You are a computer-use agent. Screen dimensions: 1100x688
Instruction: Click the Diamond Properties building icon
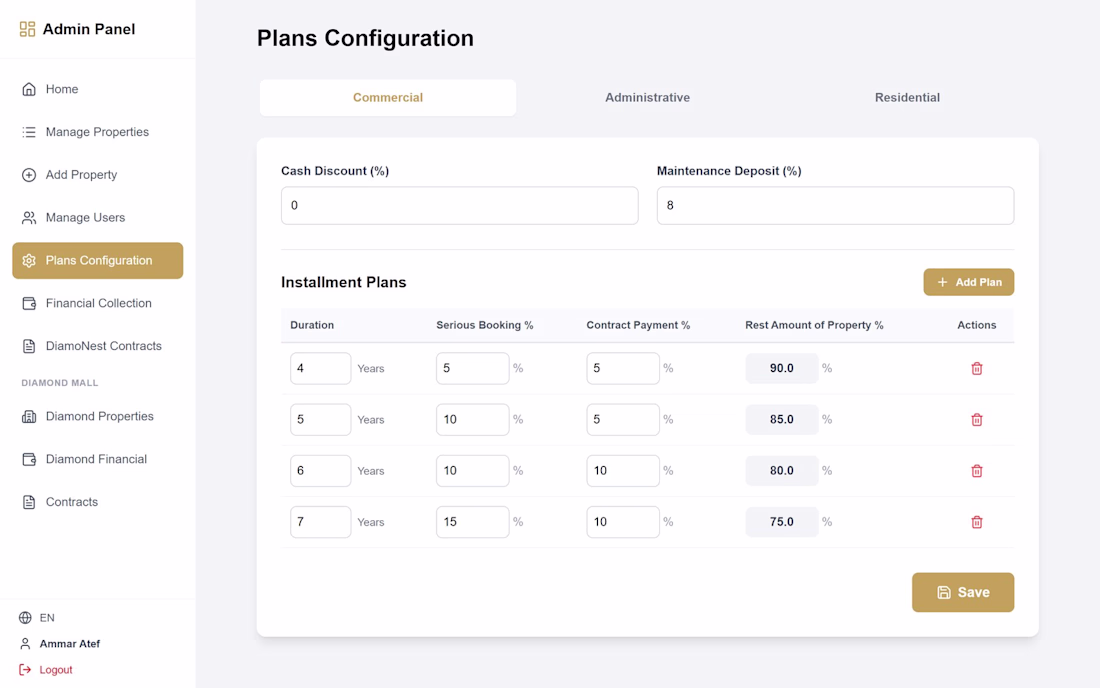click(29, 416)
